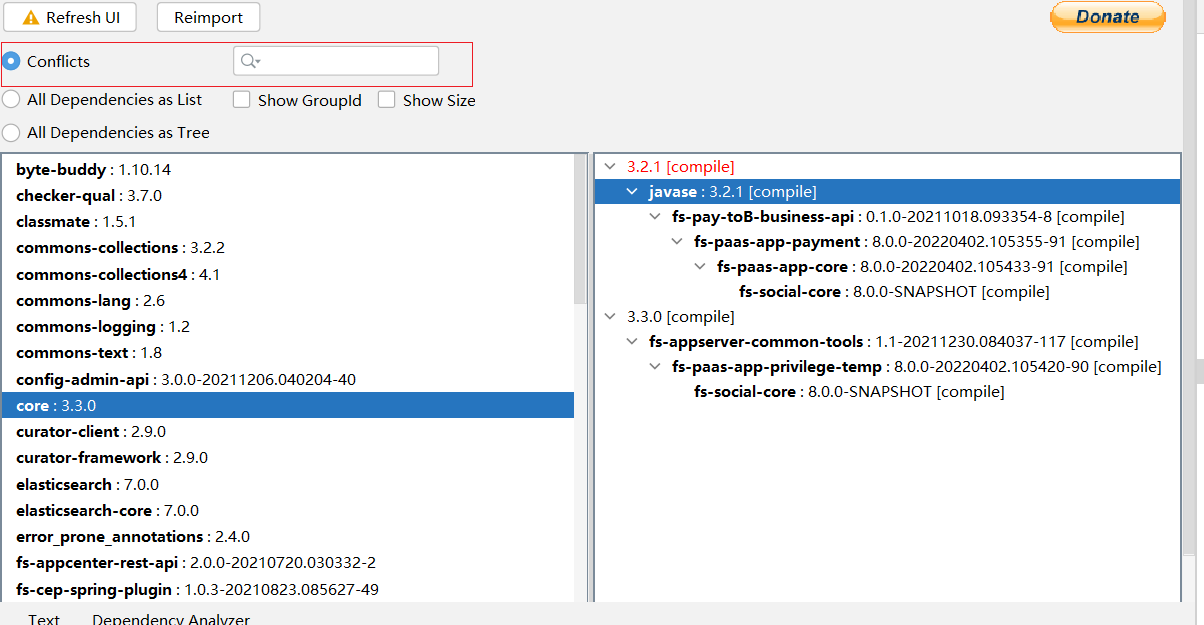Click the Refresh UI warning icon
The height and width of the screenshot is (625, 1204).
(x=31, y=18)
